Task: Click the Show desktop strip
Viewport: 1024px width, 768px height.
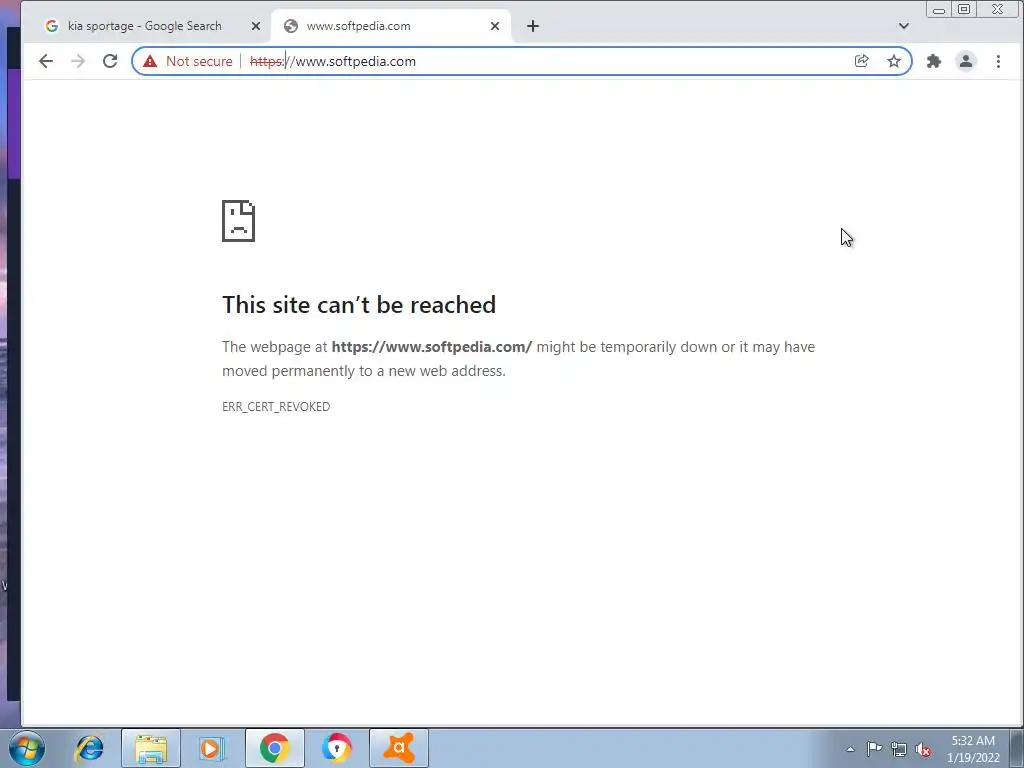Action: [1017, 748]
